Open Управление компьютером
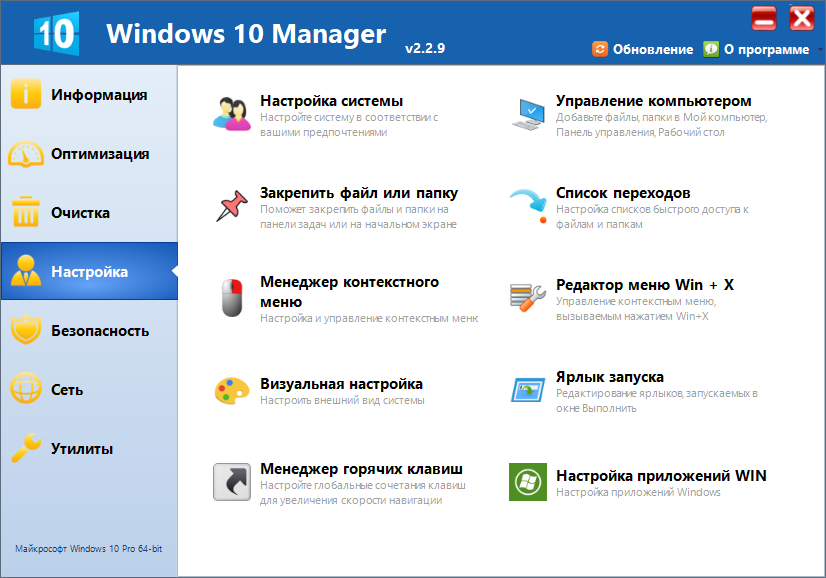 [654, 101]
